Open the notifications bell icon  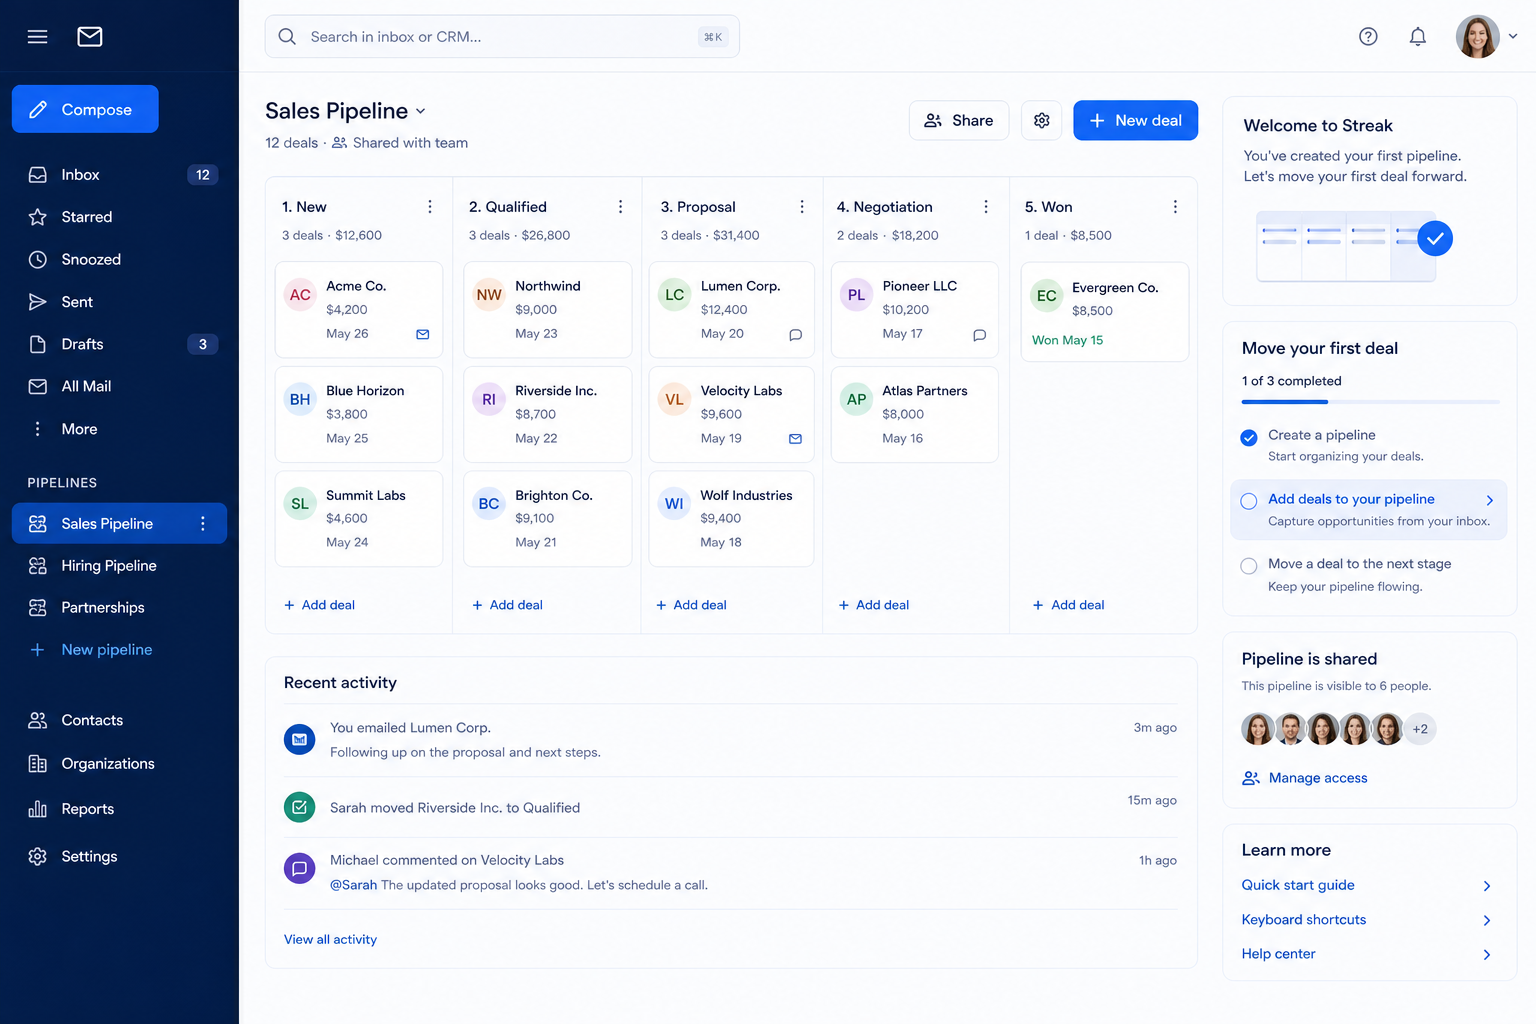[x=1418, y=37]
